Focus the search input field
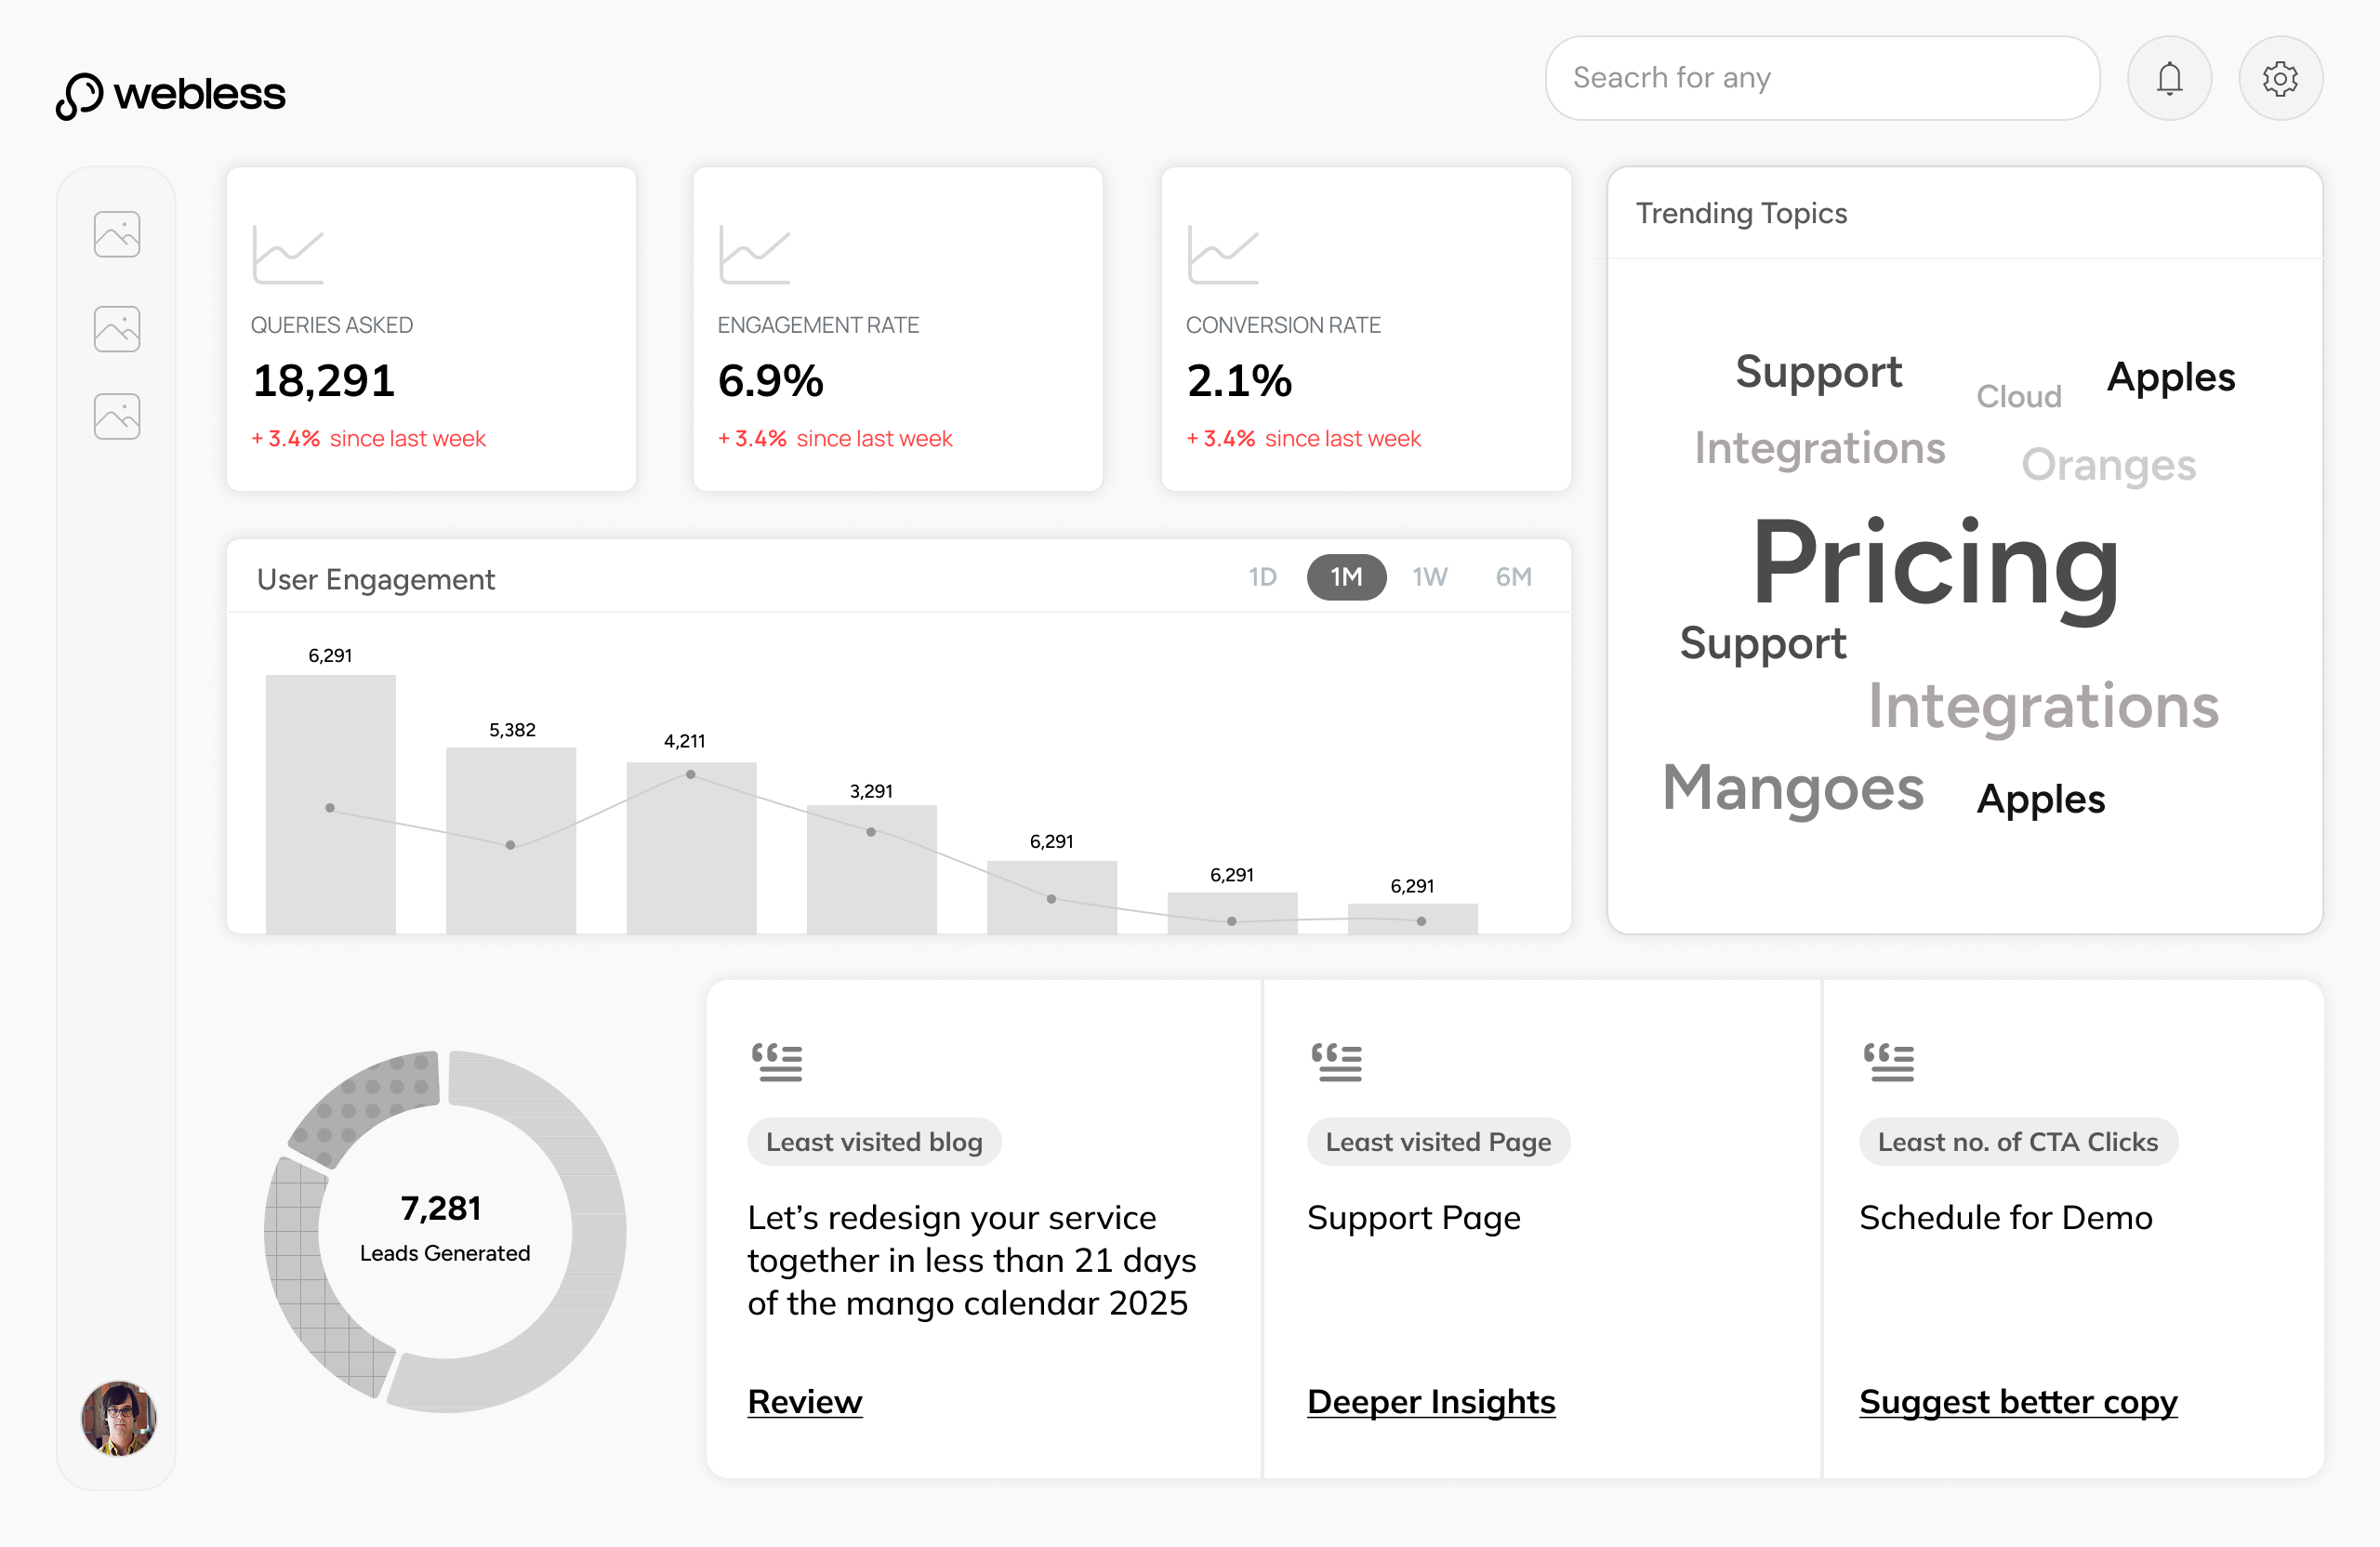Image resolution: width=2380 pixels, height=1547 pixels. (x=1821, y=78)
